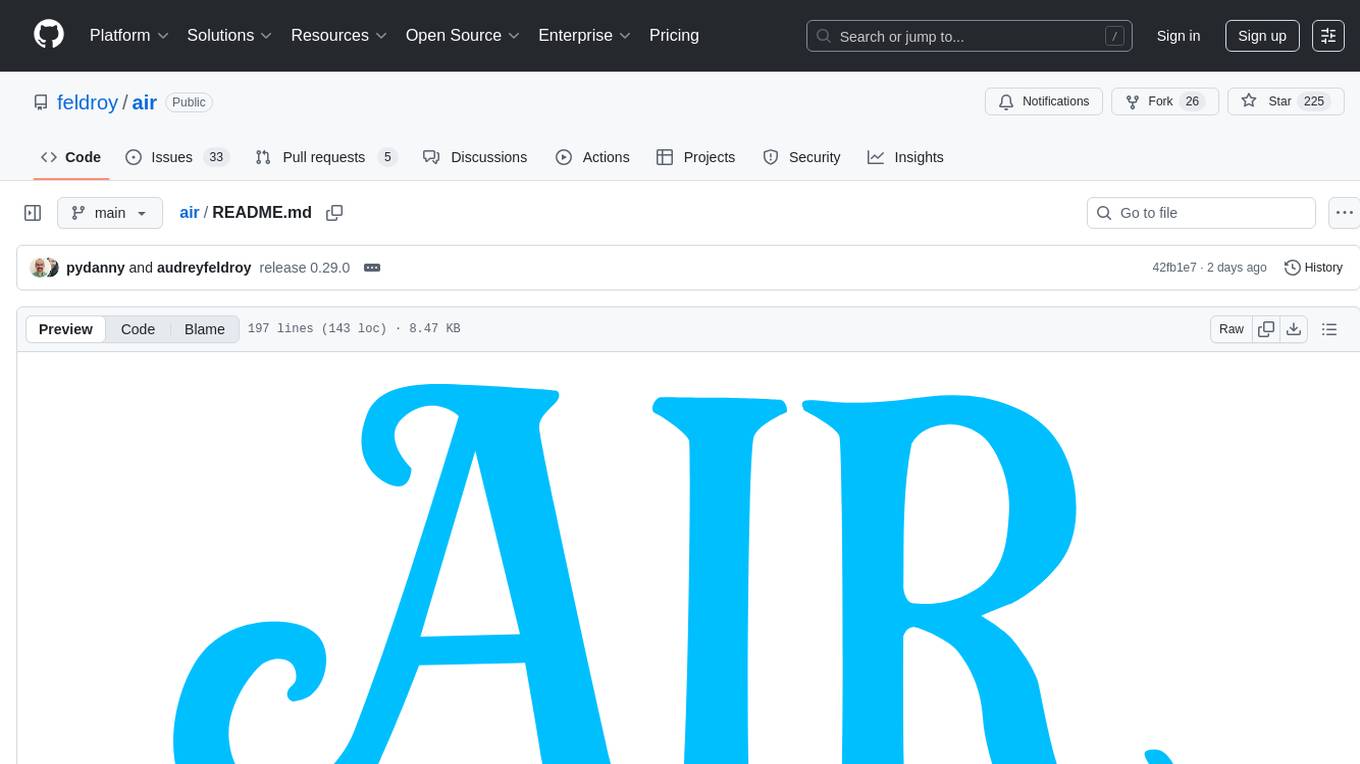The height and width of the screenshot is (764, 1360).
Task: Focus the Search or jump to field
Action: tap(969, 36)
